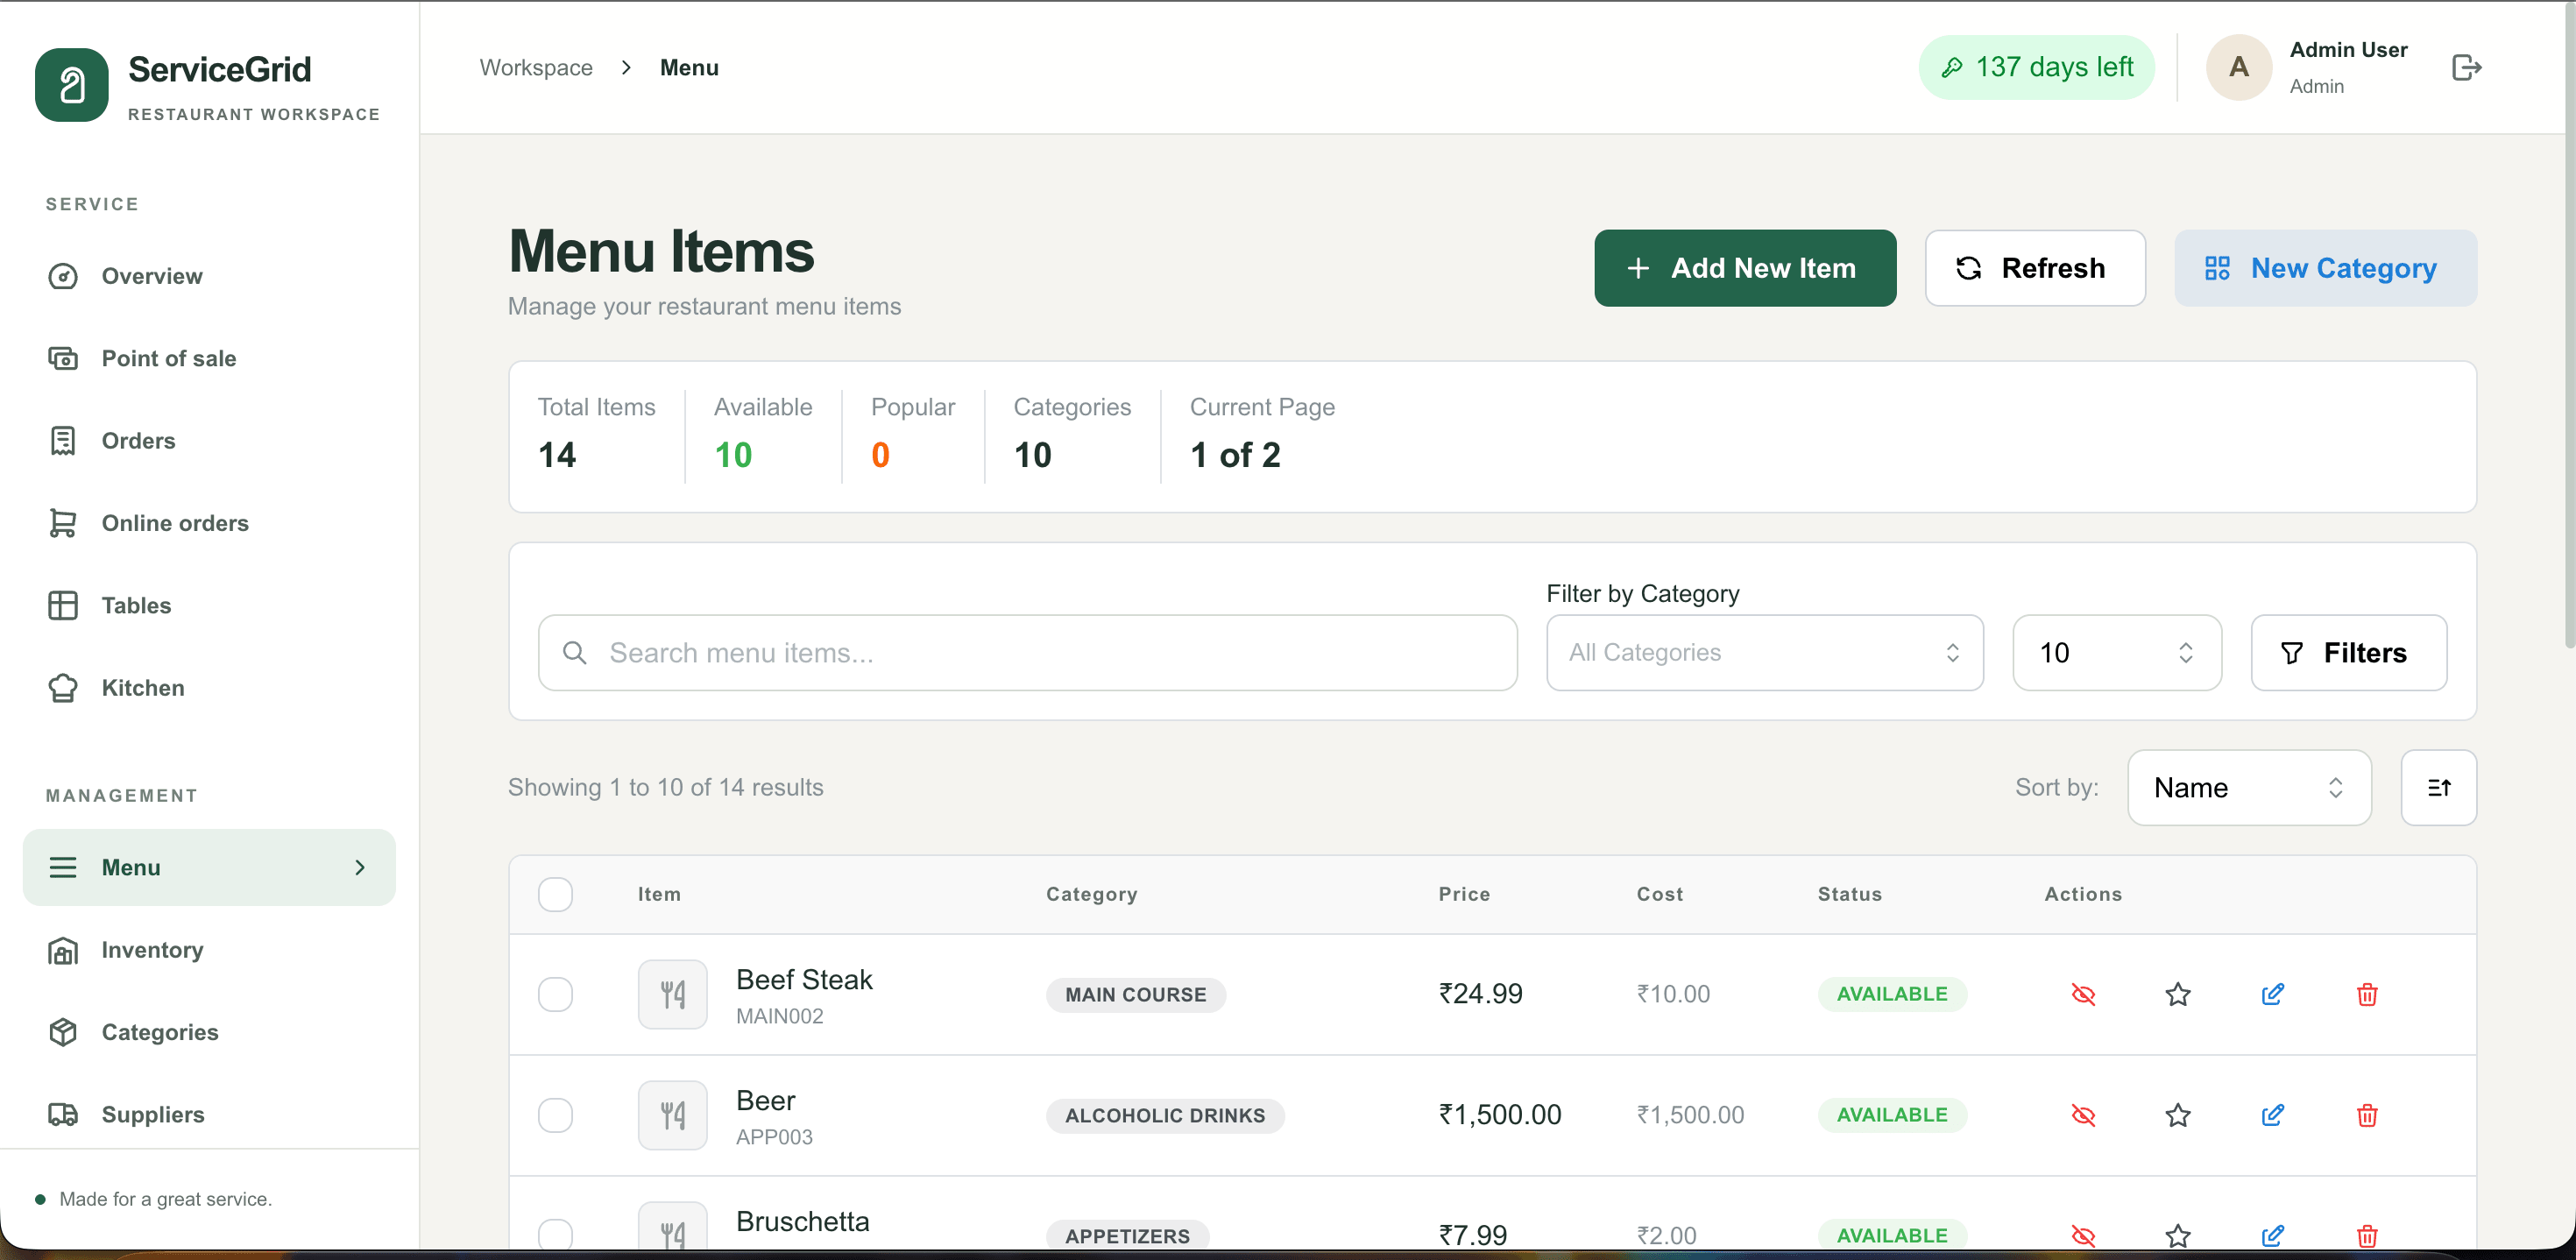Image resolution: width=2576 pixels, height=1260 pixels.
Task: Click the 137 days left license badge
Action: 2036,67
